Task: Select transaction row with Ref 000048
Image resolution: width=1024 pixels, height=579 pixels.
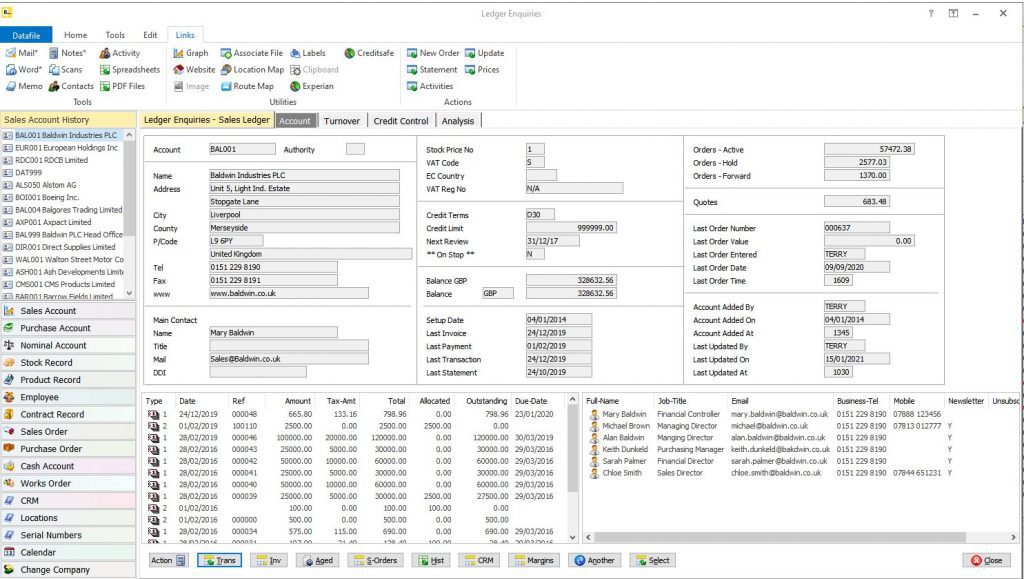Action: click(x=355, y=414)
